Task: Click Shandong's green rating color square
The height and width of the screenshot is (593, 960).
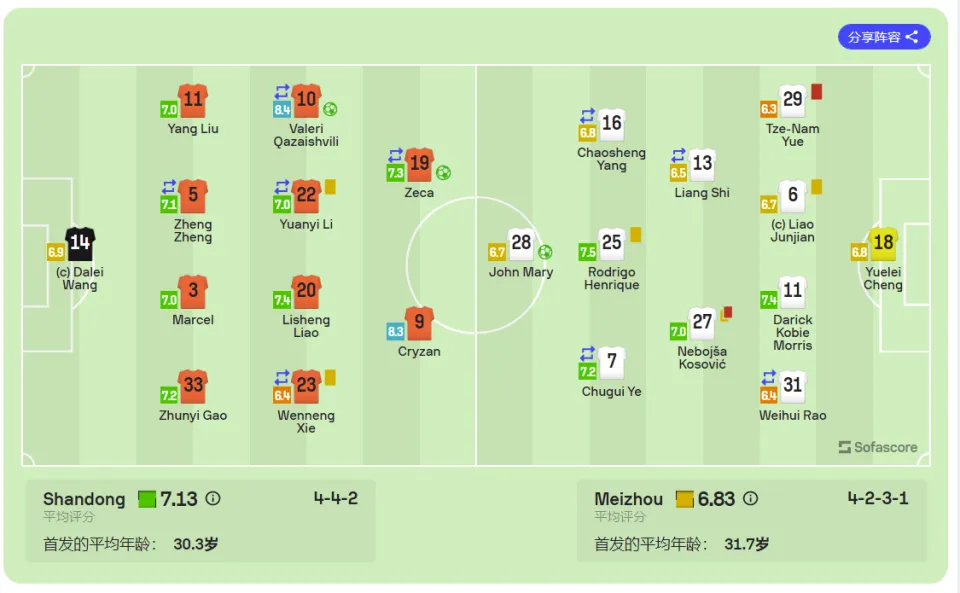Action: (x=147, y=499)
